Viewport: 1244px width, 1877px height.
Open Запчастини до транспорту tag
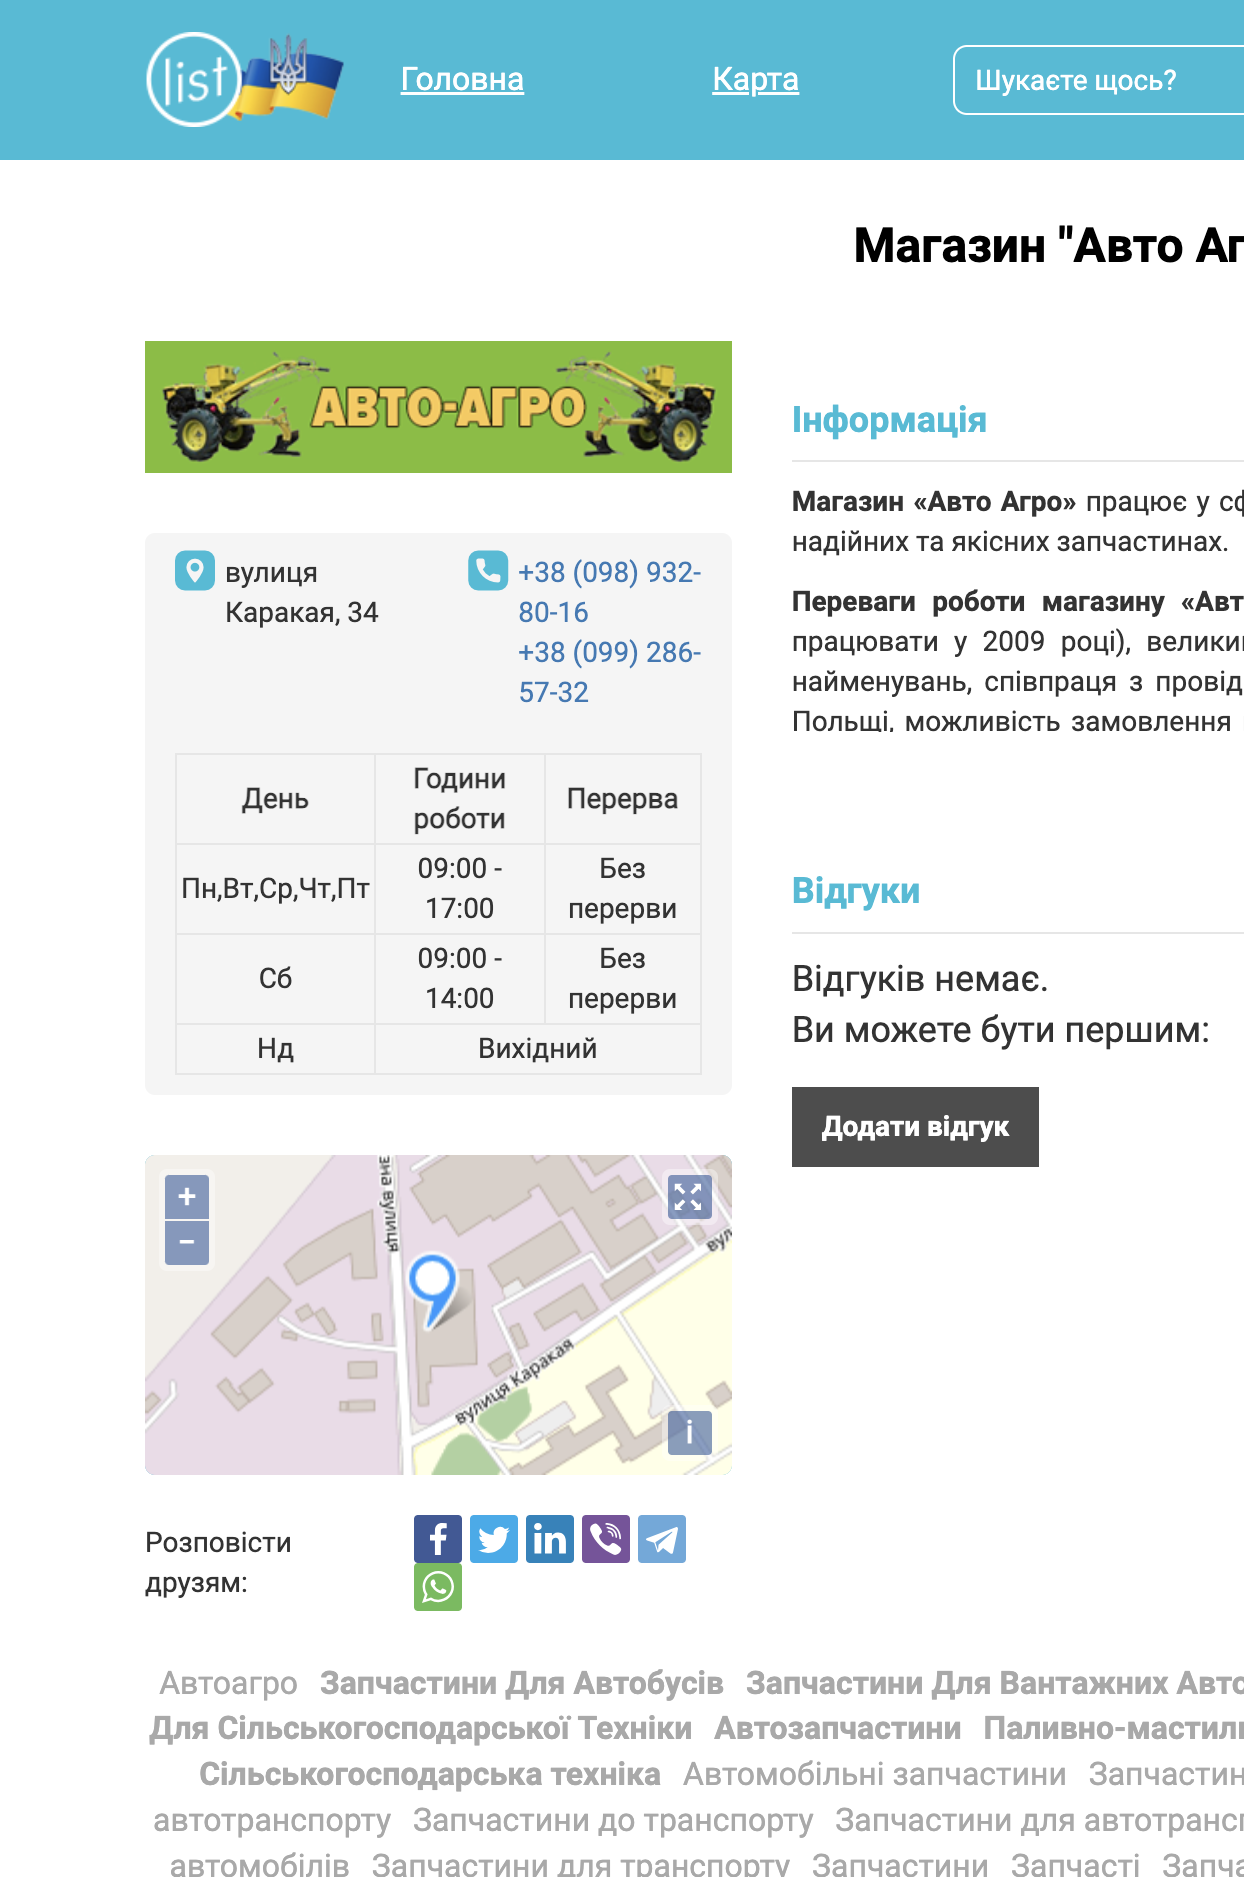coord(613,1820)
